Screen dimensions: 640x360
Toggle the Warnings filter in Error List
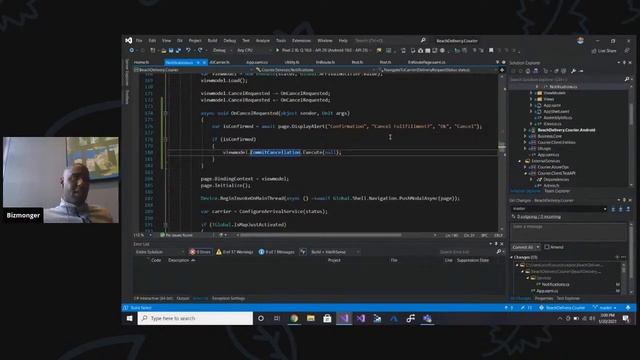[234, 252]
